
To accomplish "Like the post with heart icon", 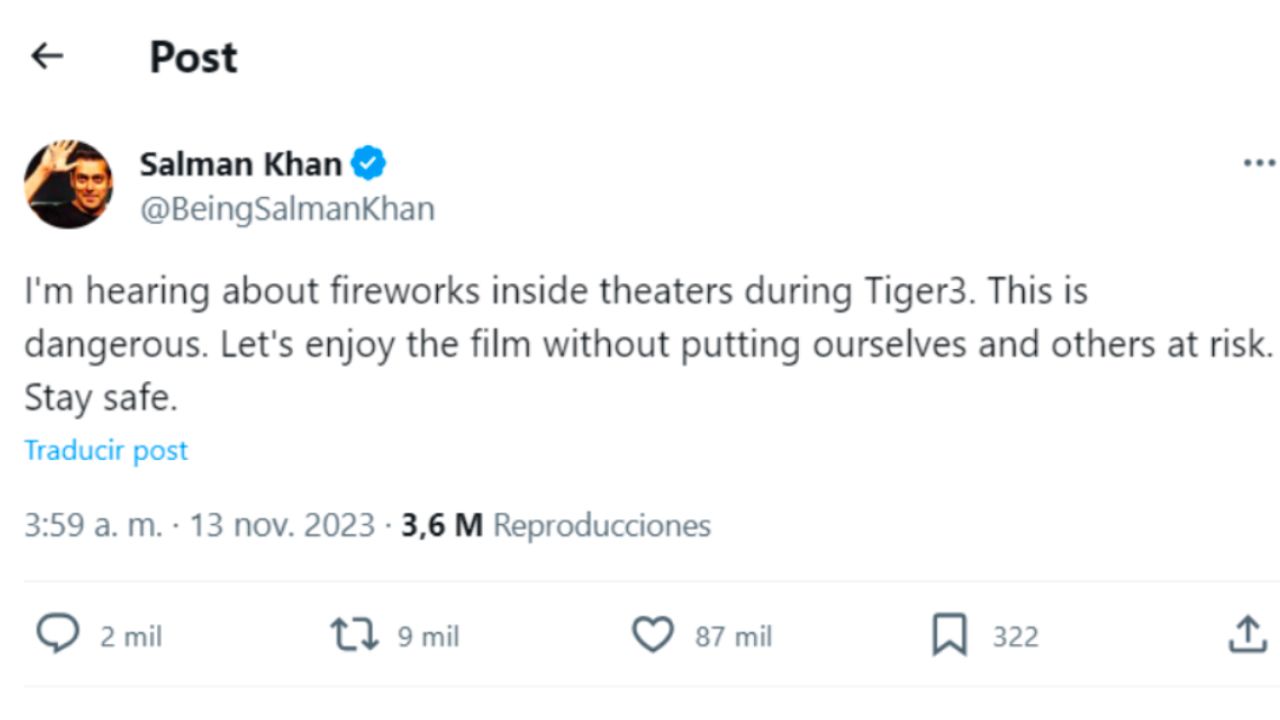I will point(653,635).
